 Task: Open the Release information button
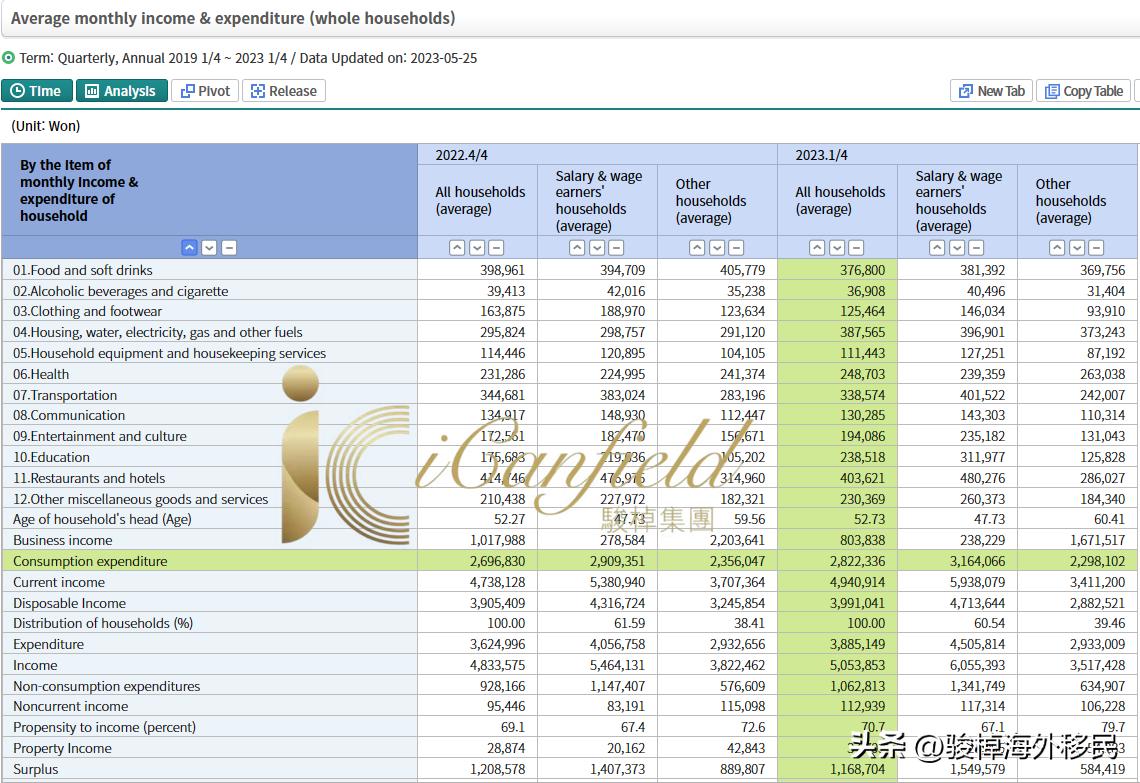[284, 91]
